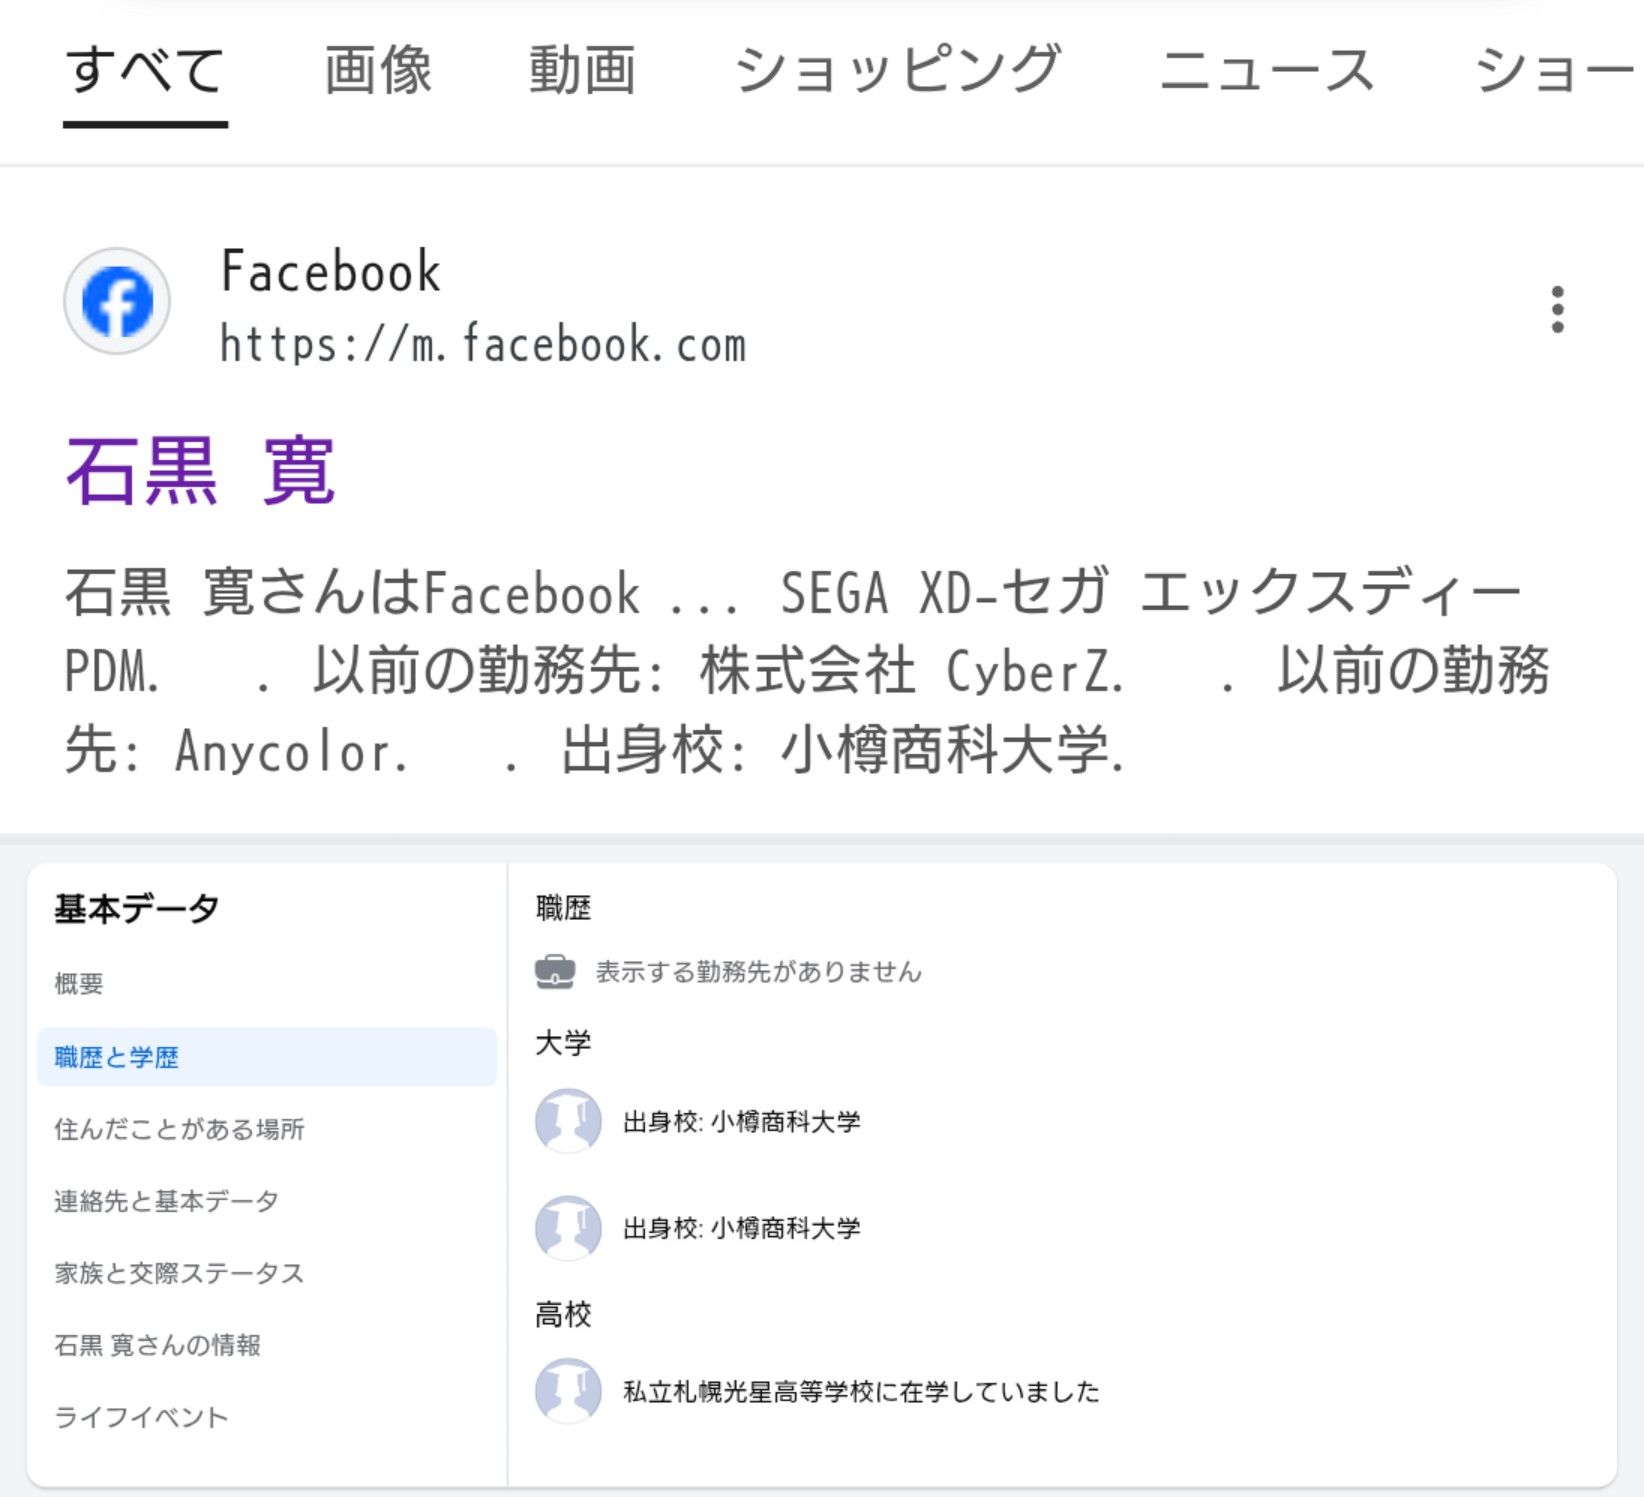Viewport: 1644px width, 1497px height.
Task: Click the high school graduation cap icon
Action: tap(568, 1390)
